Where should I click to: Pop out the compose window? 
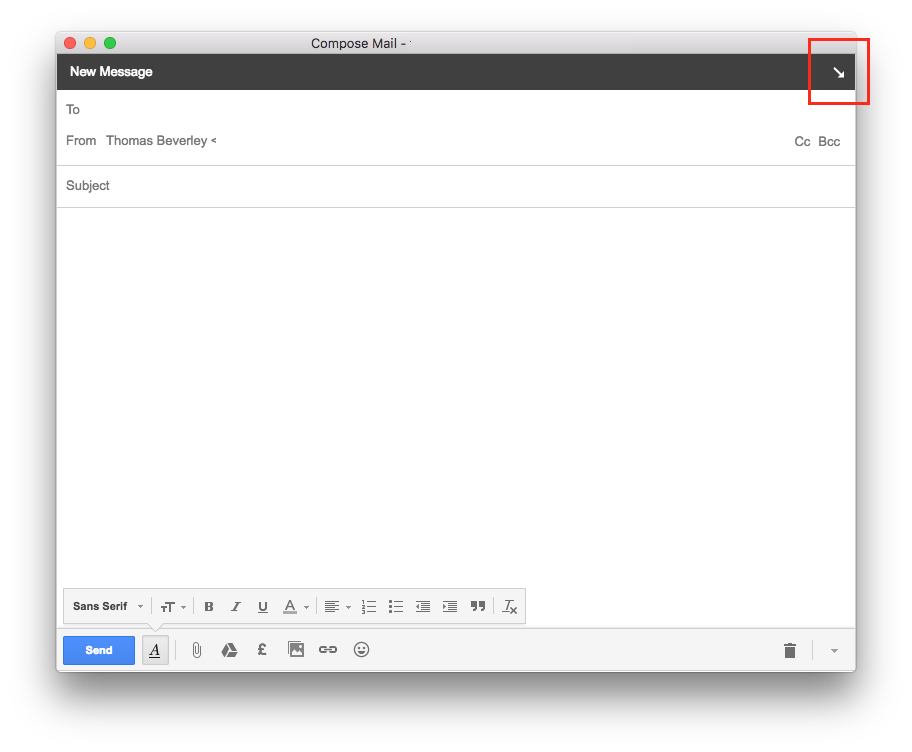[838, 71]
